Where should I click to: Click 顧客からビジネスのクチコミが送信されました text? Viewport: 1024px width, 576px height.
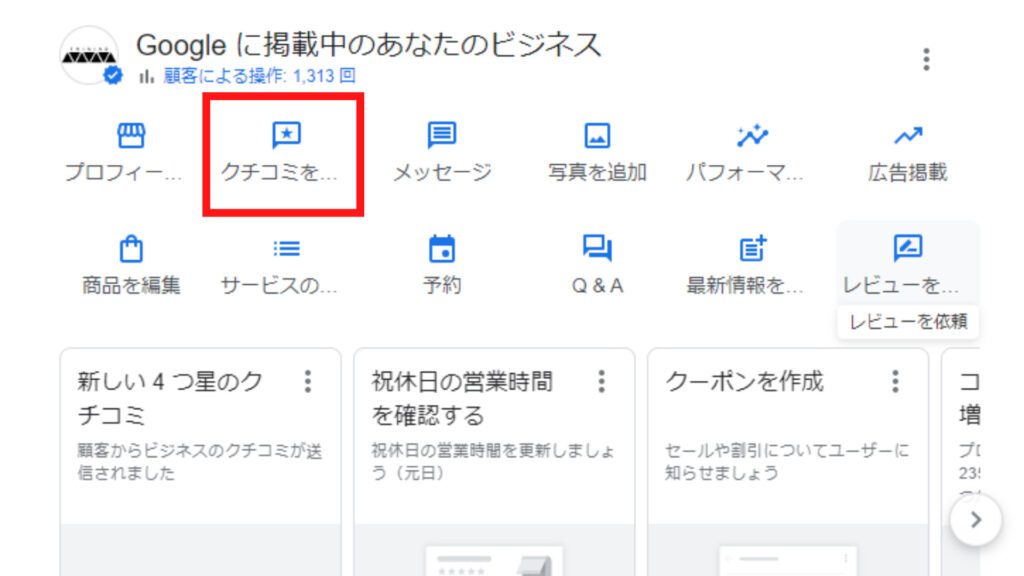200,462
